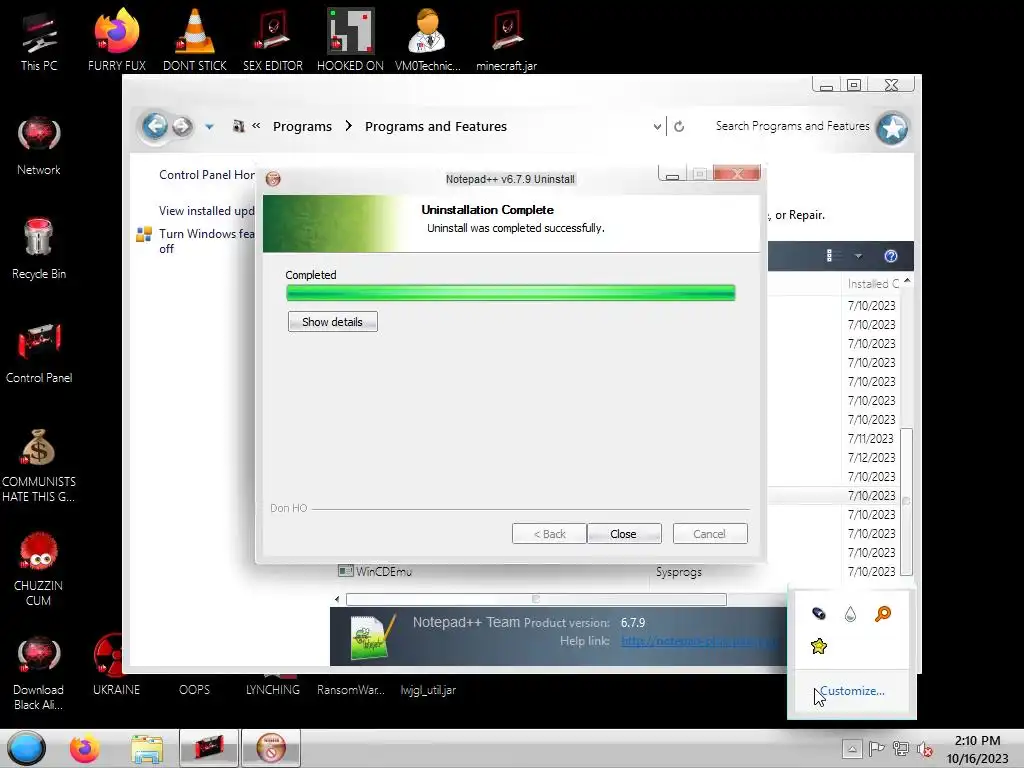This screenshot has width=1024, height=768.
Task: Open the Notepad++ help link
Action: [x=699, y=641]
